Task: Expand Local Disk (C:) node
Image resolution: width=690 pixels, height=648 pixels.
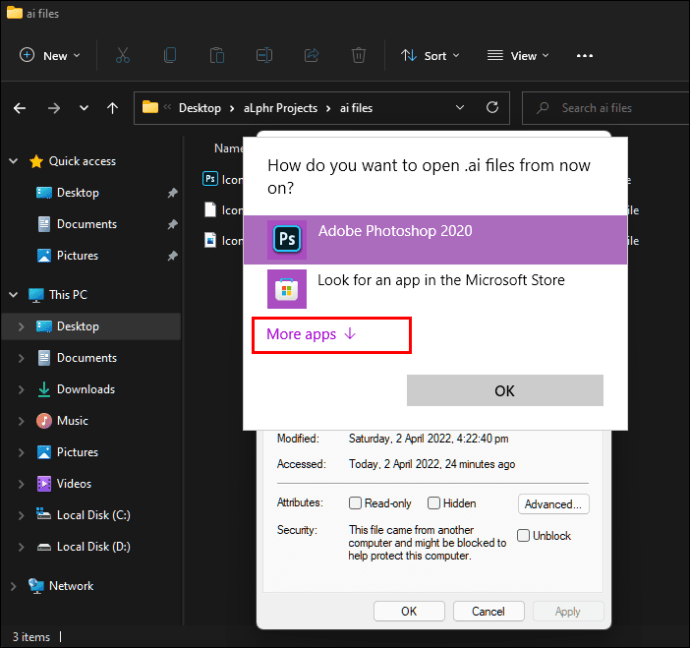Action: 21,515
